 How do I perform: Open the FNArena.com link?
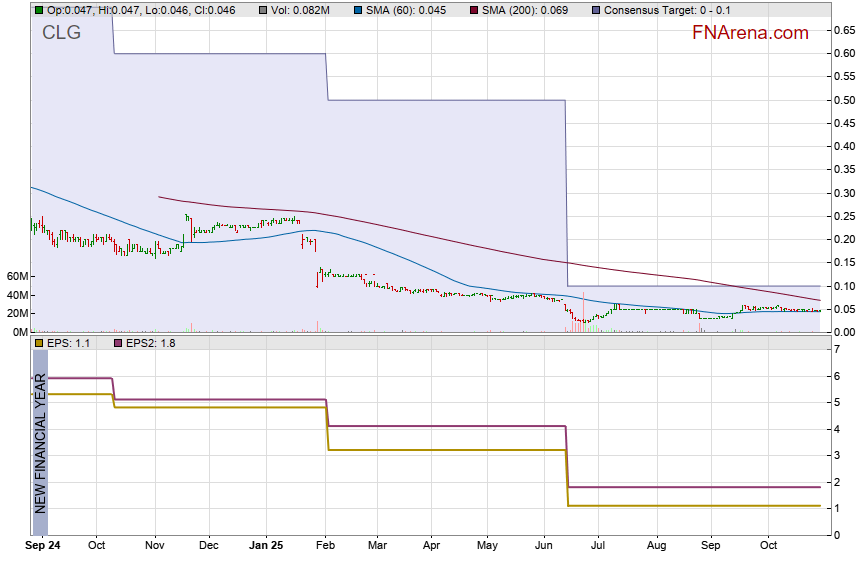[x=750, y=33]
